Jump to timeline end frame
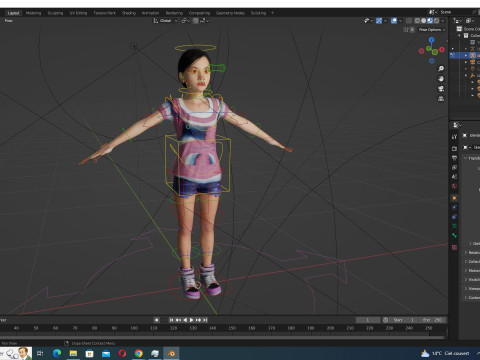 (x=205, y=320)
